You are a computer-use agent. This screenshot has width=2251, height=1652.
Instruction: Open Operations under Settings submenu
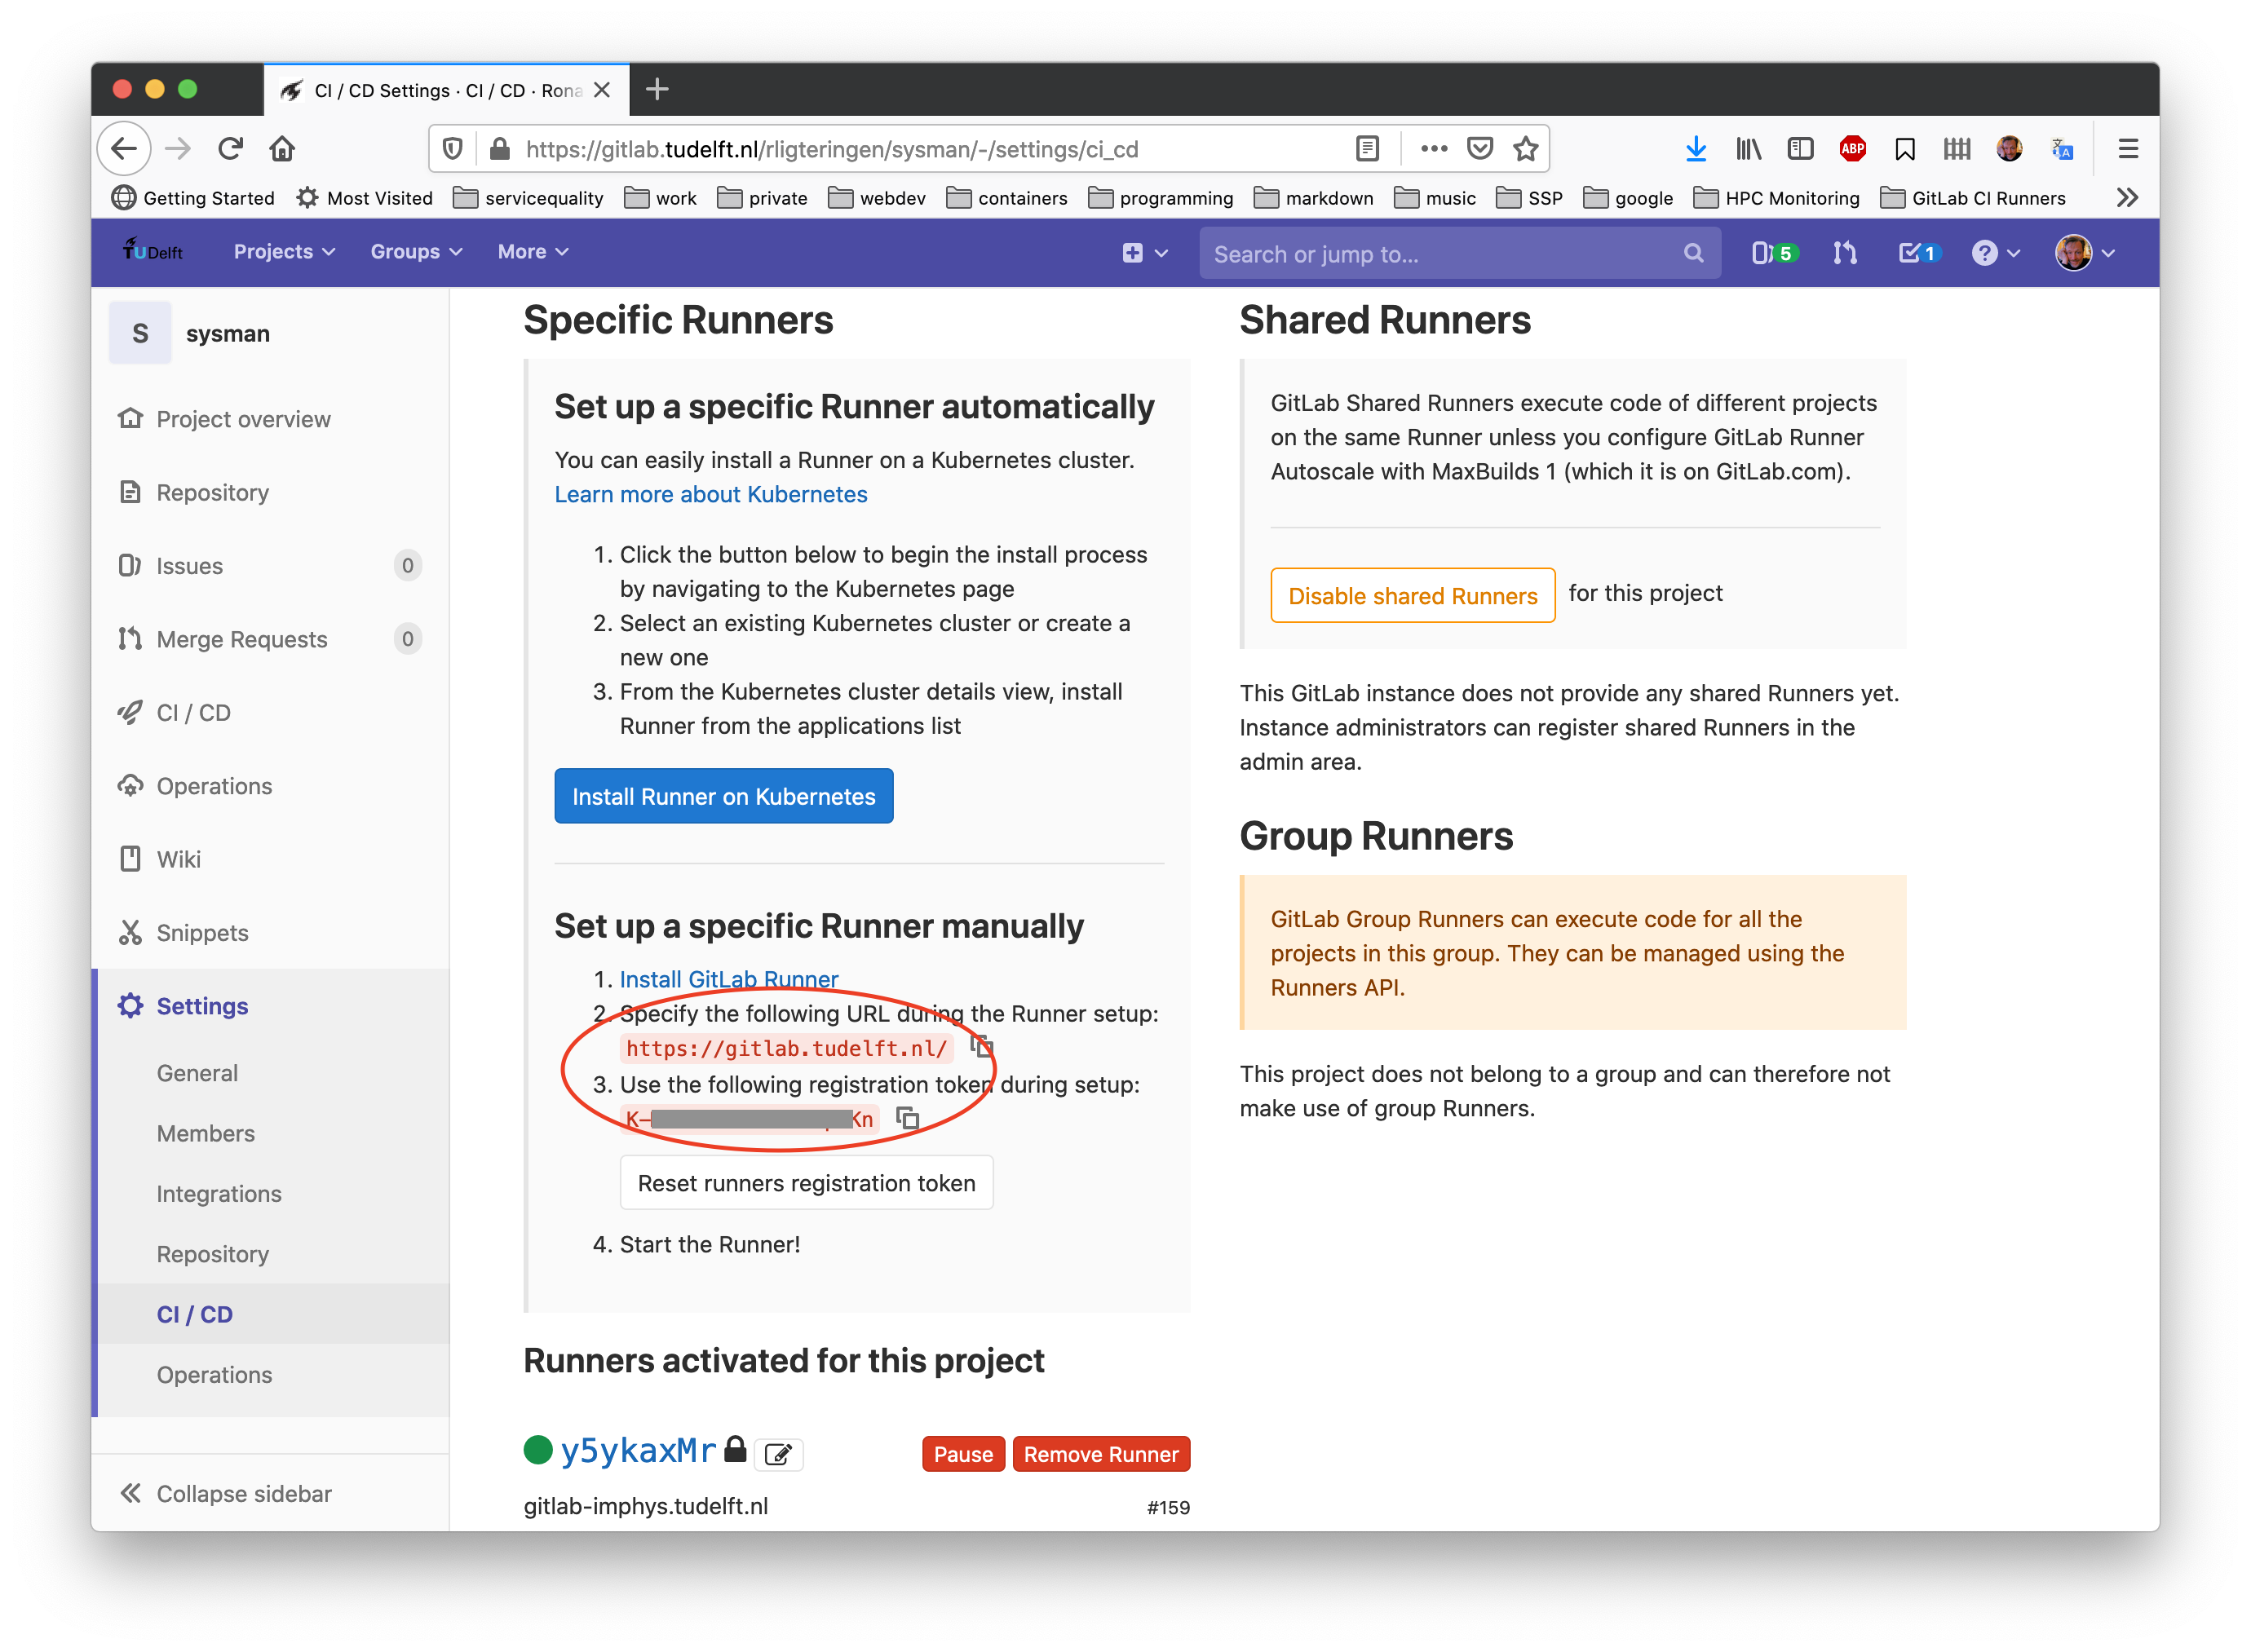[214, 1374]
